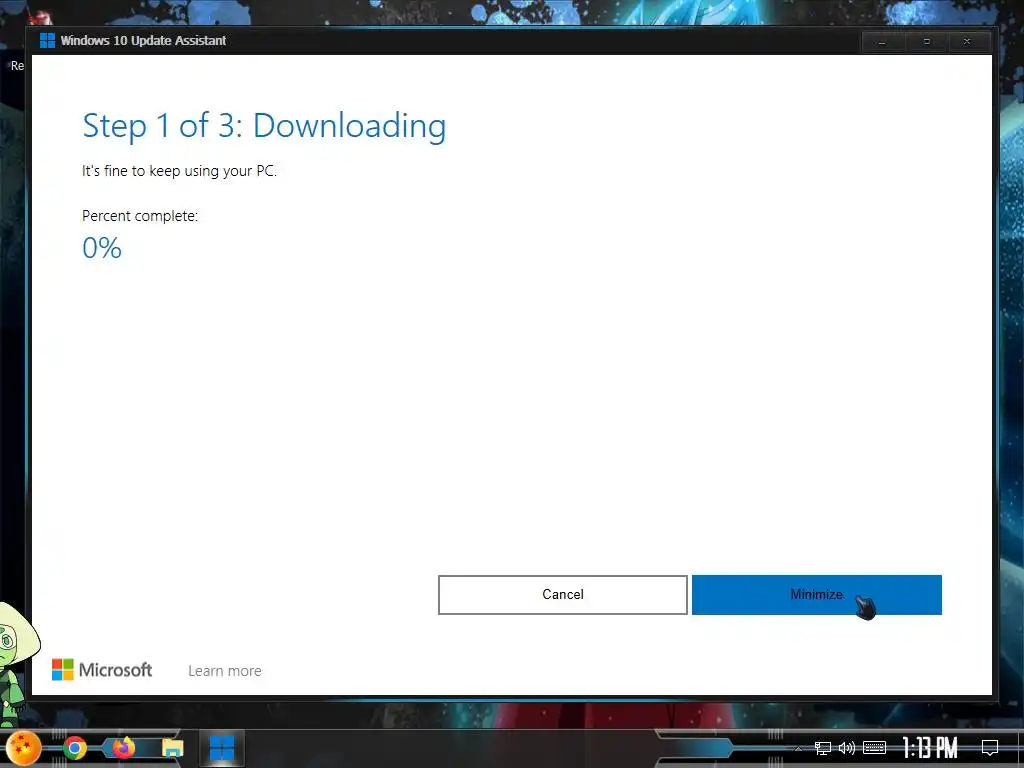Show hidden system tray icons
Image resolution: width=1024 pixels, height=768 pixels.
pos(798,748)
